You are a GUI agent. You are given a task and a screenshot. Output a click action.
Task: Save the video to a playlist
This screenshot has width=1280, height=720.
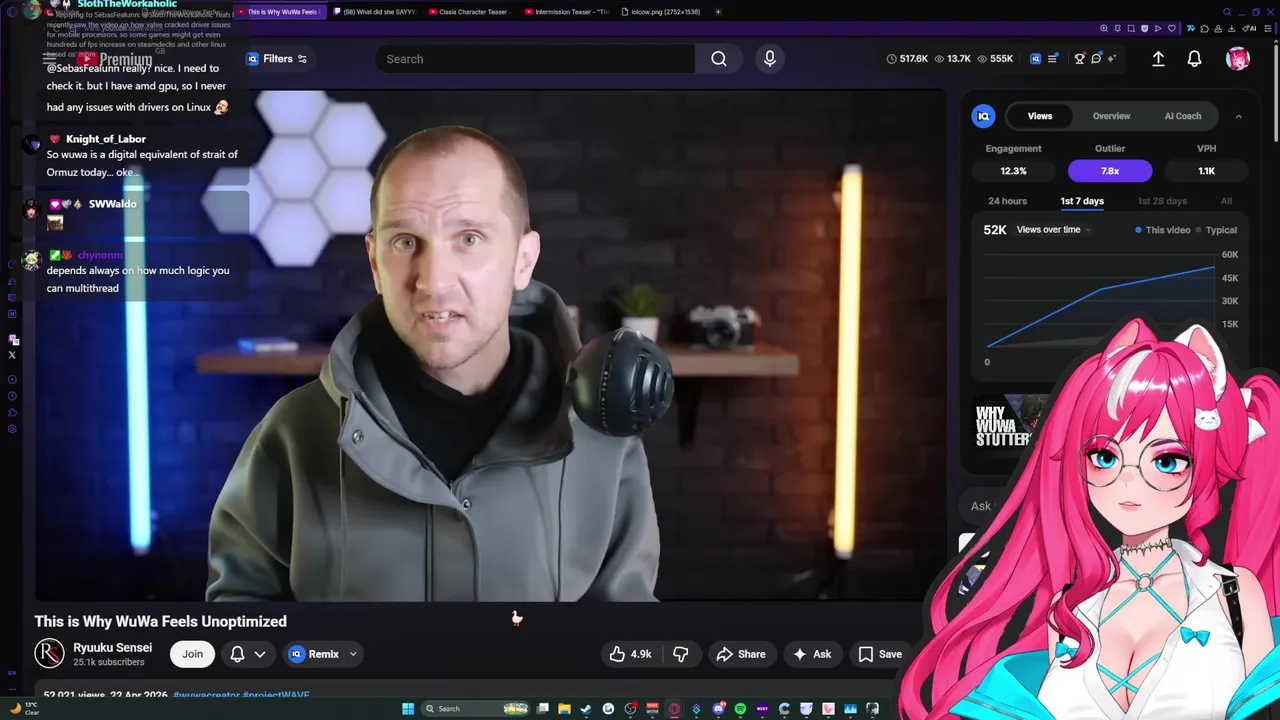(880, 654)
